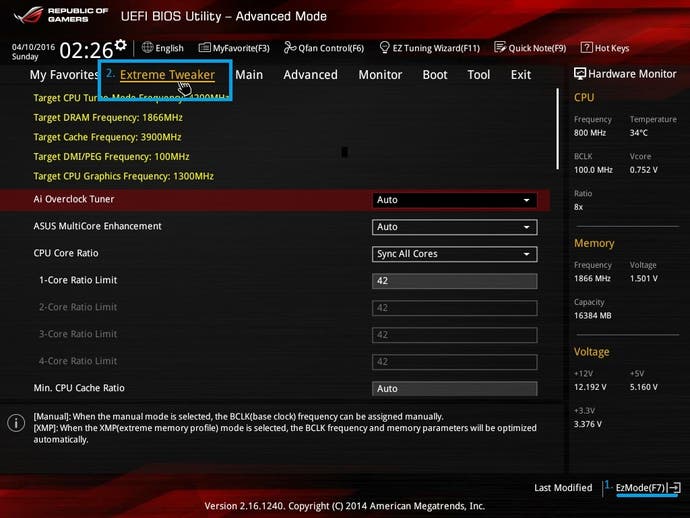This screenshot has height=518, width=690.
Task: Click CPU temperature value 34°C
Action: pos(639,133)
